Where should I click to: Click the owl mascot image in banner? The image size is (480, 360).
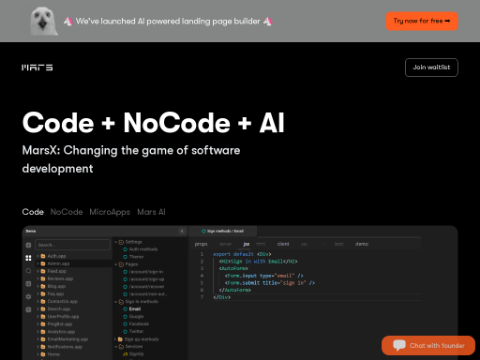[x=44, y=21]
